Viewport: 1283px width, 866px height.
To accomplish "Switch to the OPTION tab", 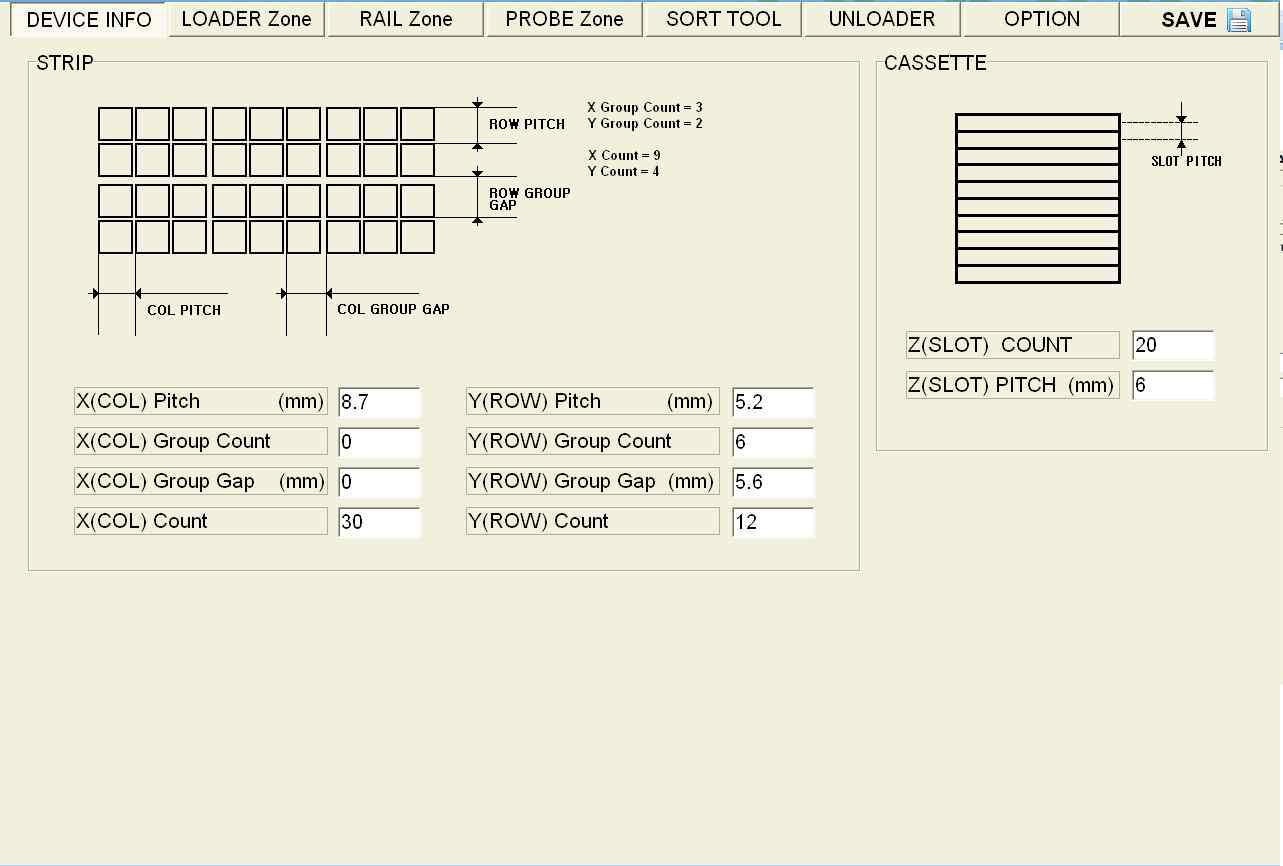I will 1041,19.
